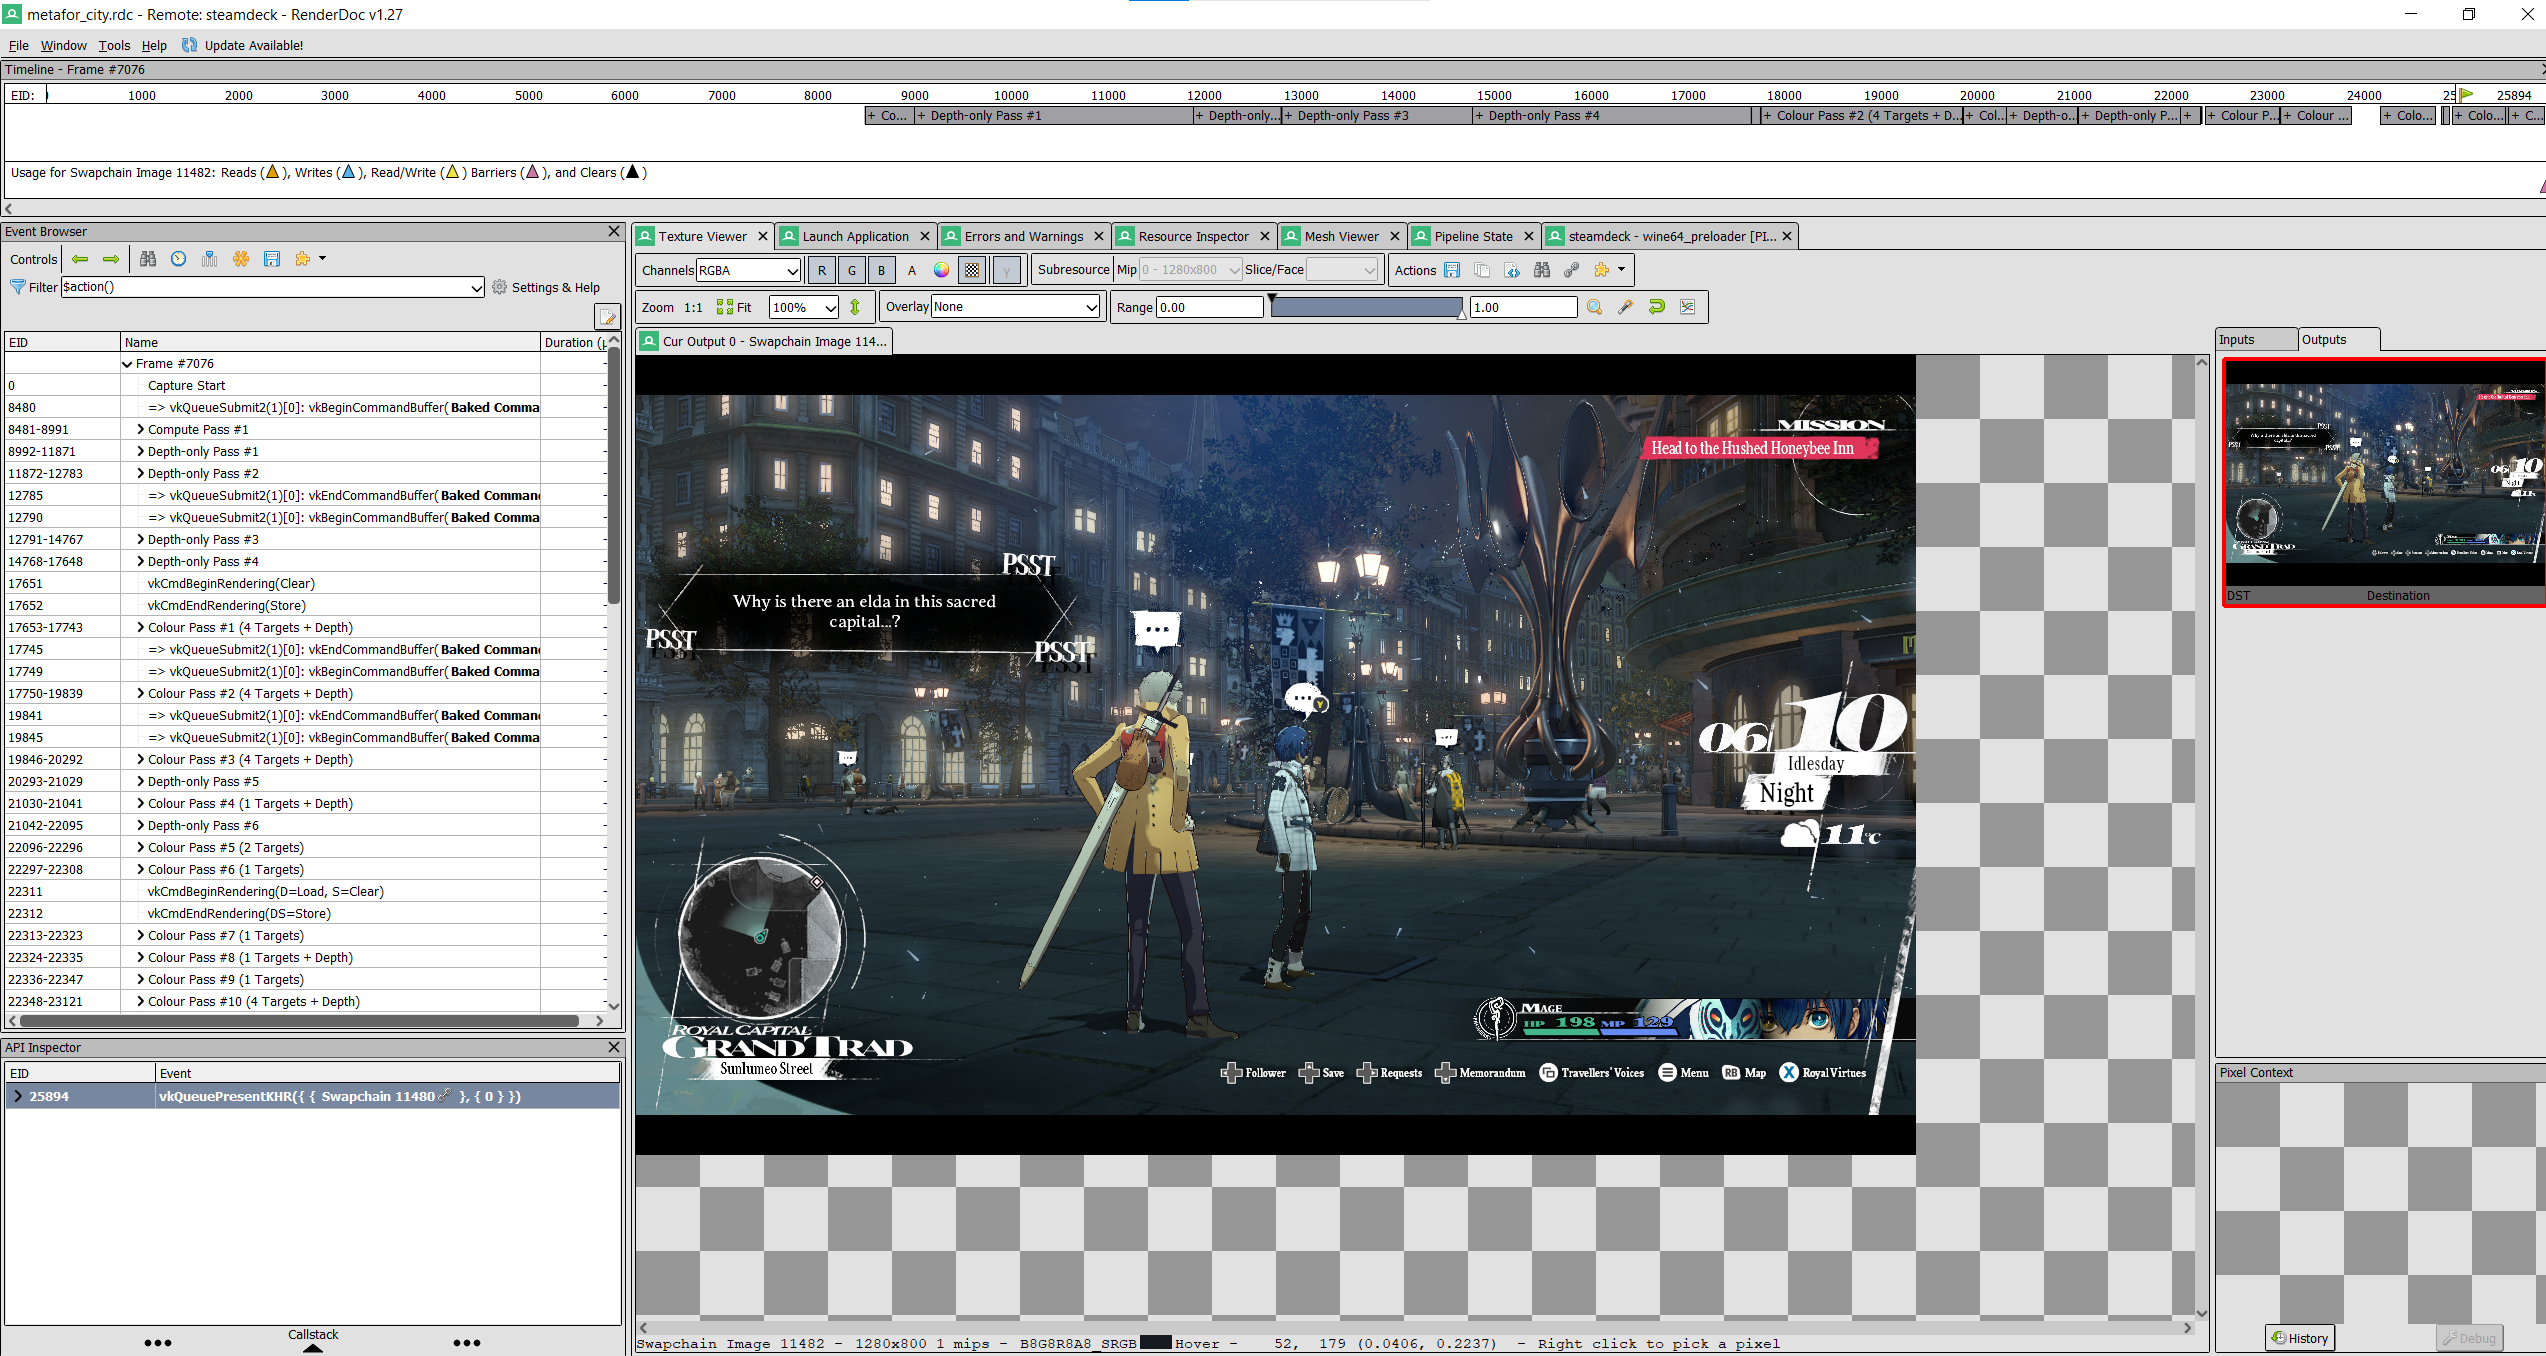Viewport: 2546px width, 1356px height.
Task: Click the wand pick-range icon
Action: click(x=1626, y=307)
